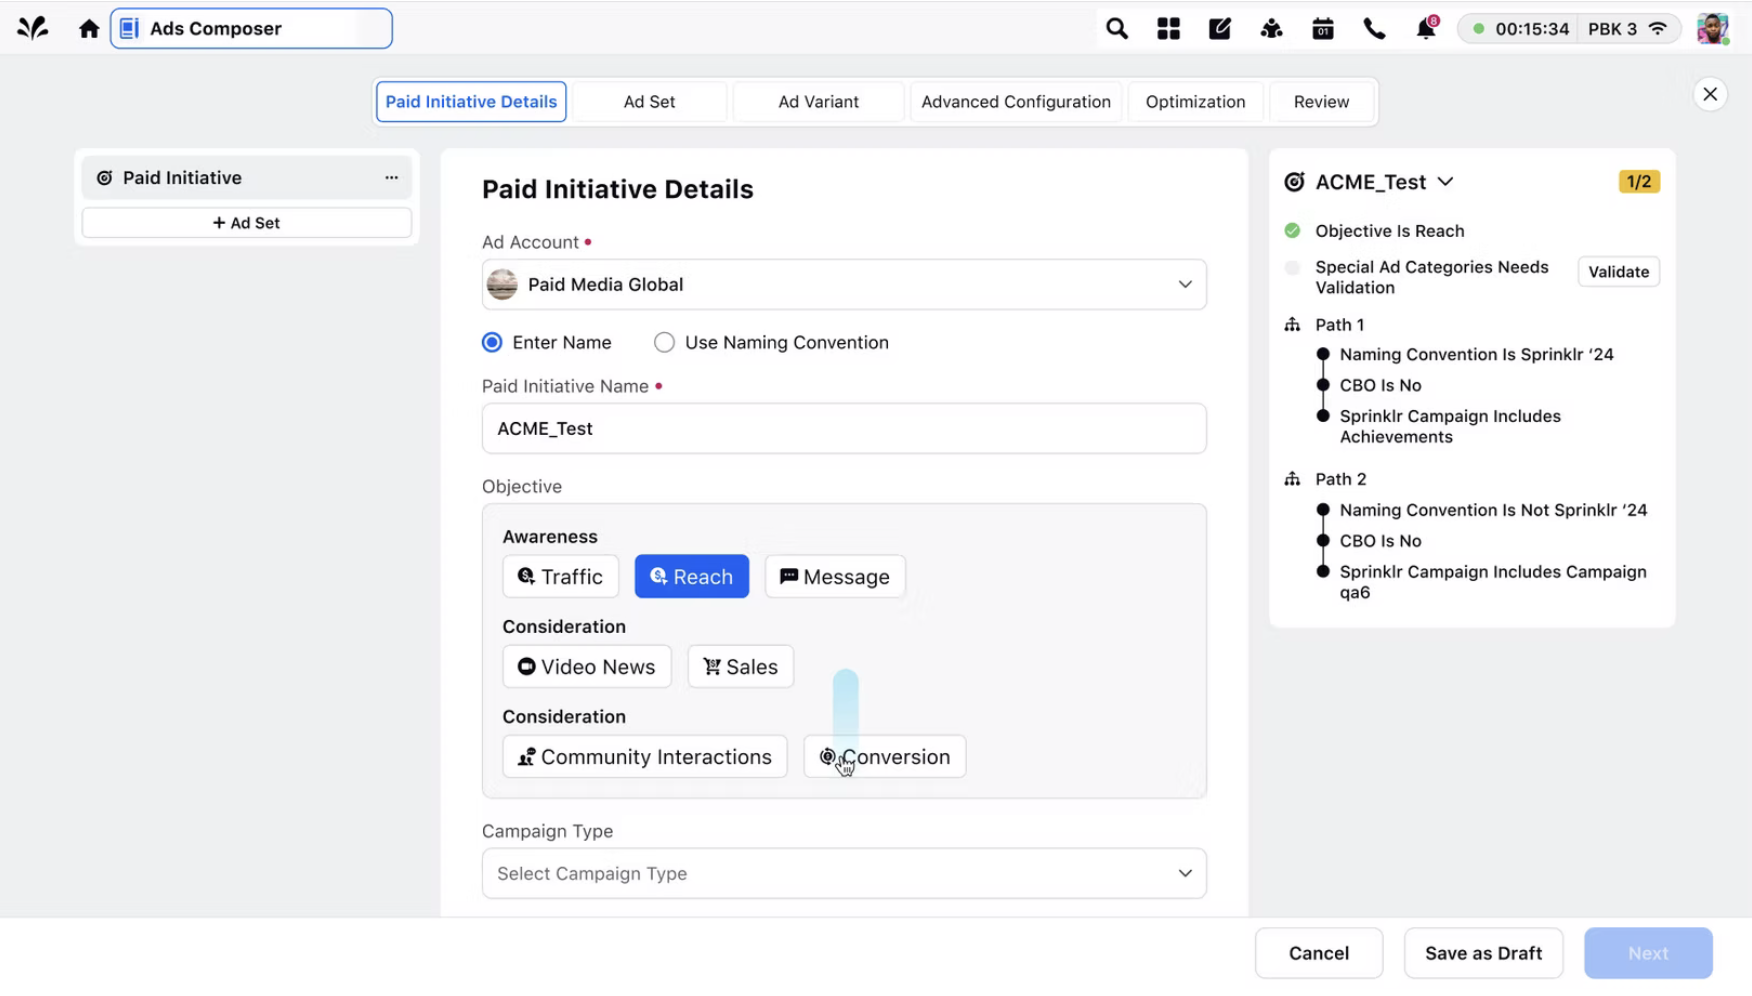Click the 'CBO Is No' entry under Path 2
Screen dimensions: 1752x996
pyautogui.click(x=1380, y=541)
